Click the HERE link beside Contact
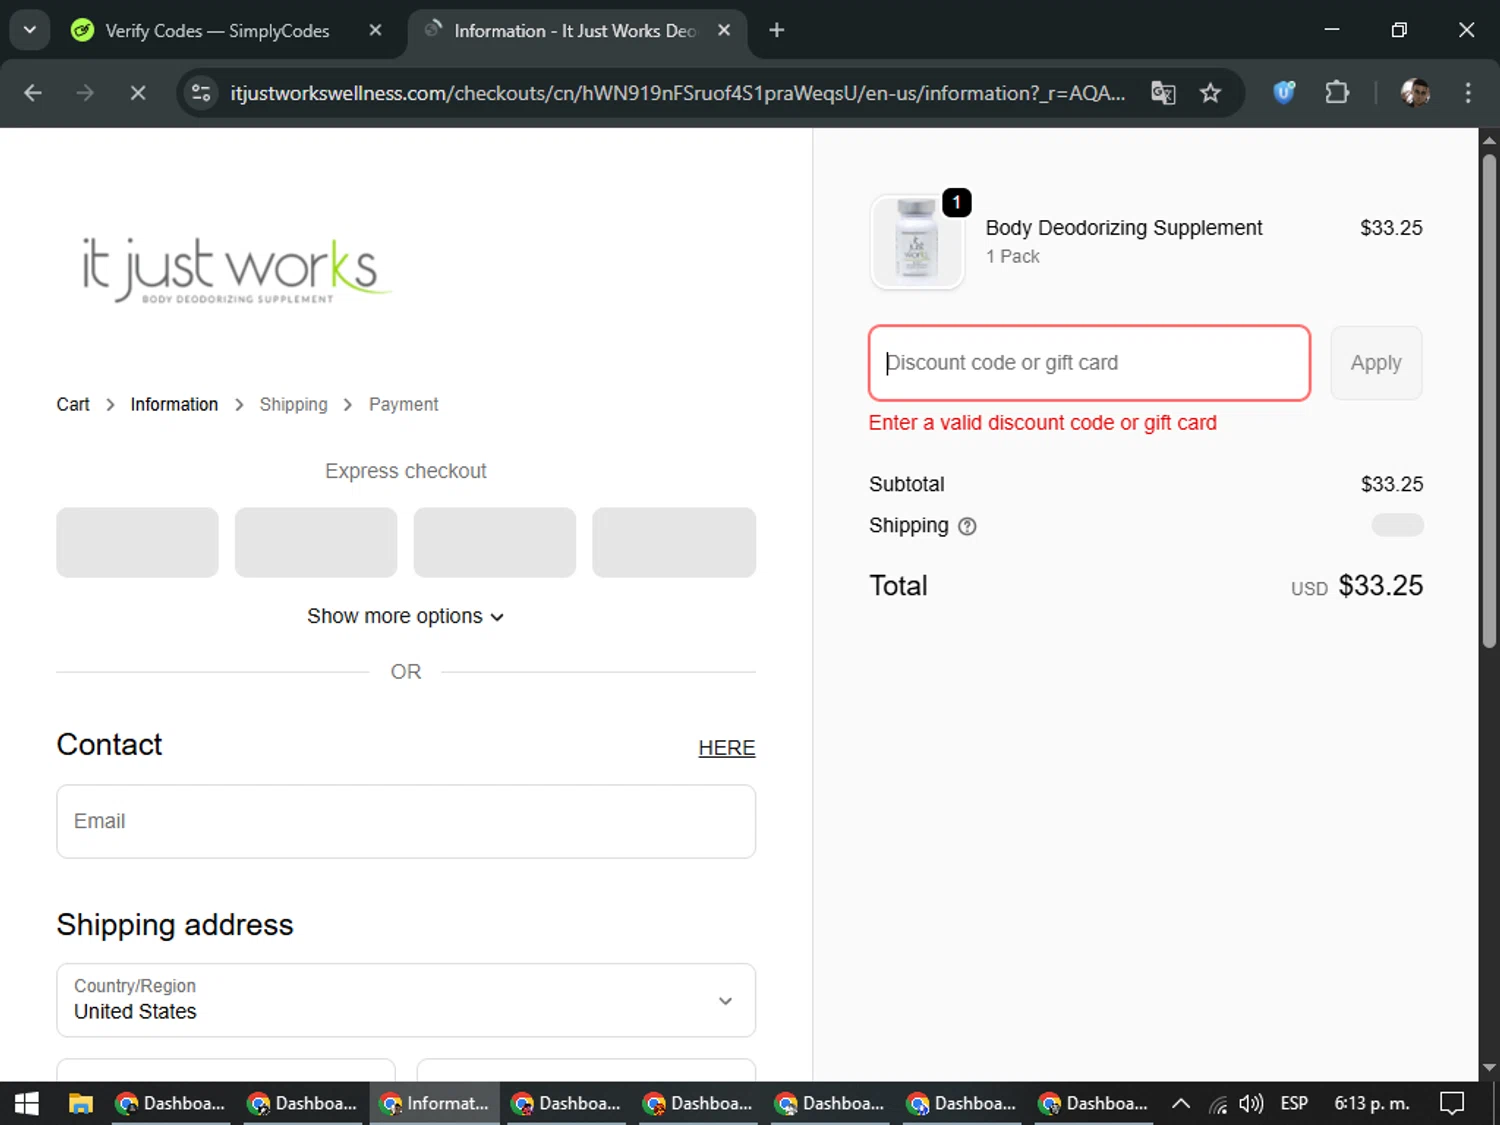This screenshot has width=1500, height=1125. coord(727,747)
